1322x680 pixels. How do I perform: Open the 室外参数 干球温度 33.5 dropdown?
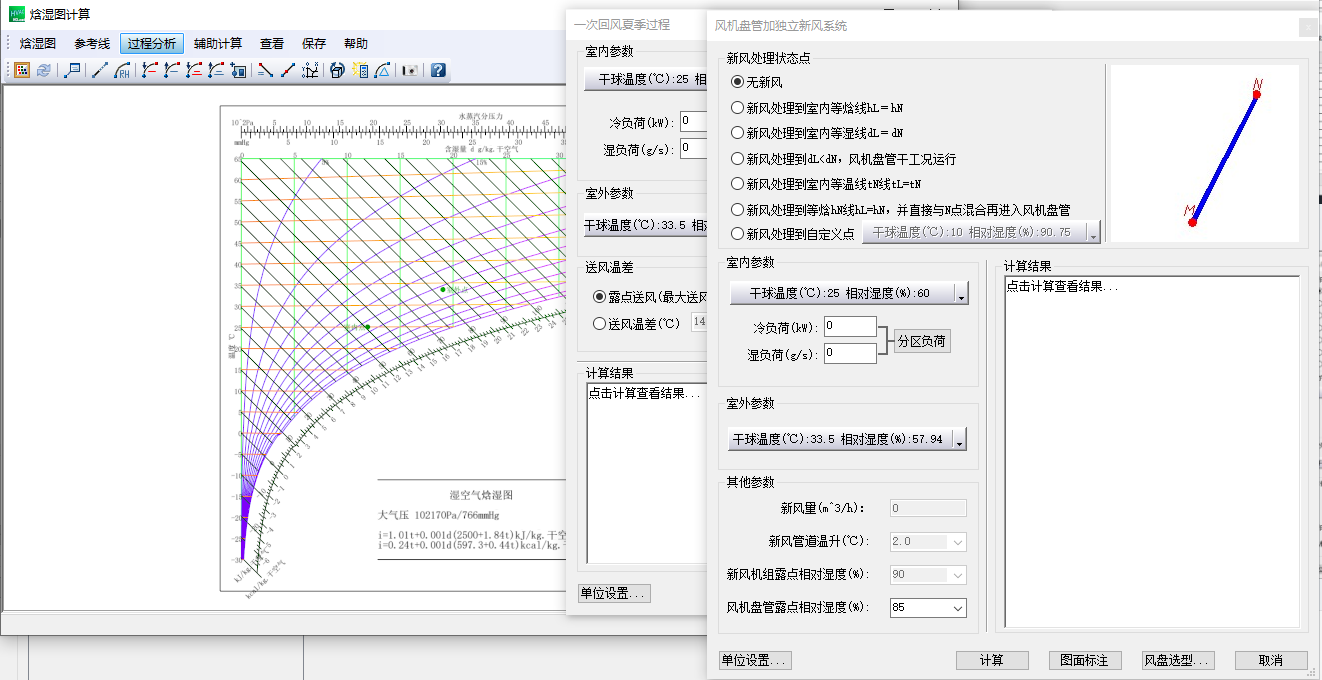point(960,440)
